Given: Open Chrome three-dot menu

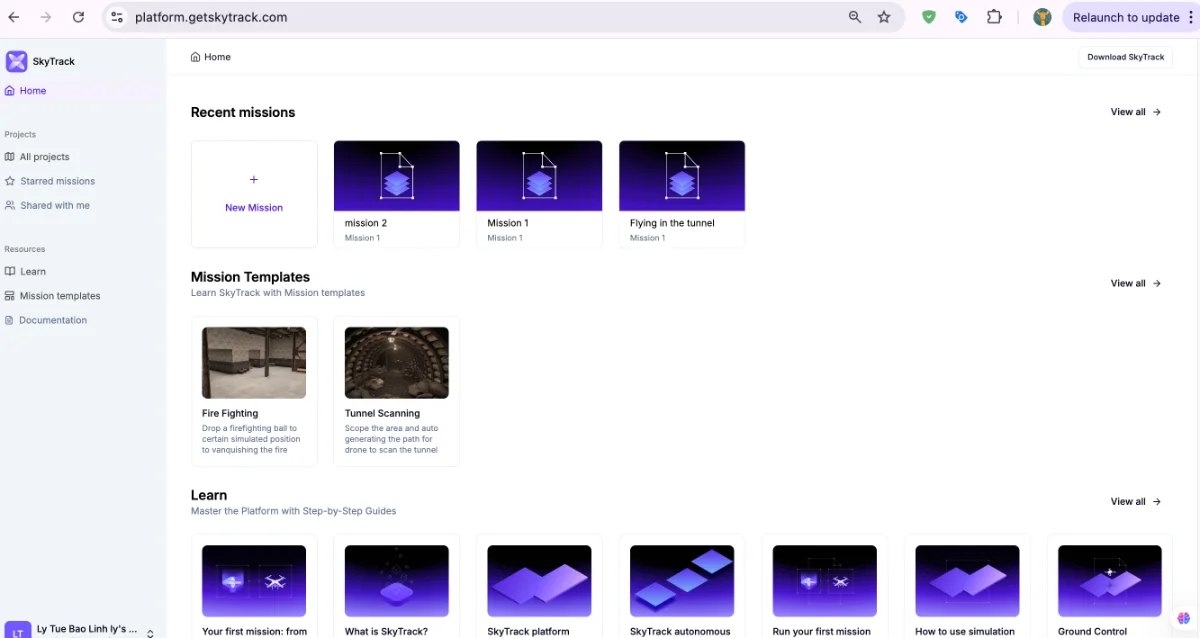Looking at the screenshot, I should 1192,17.
